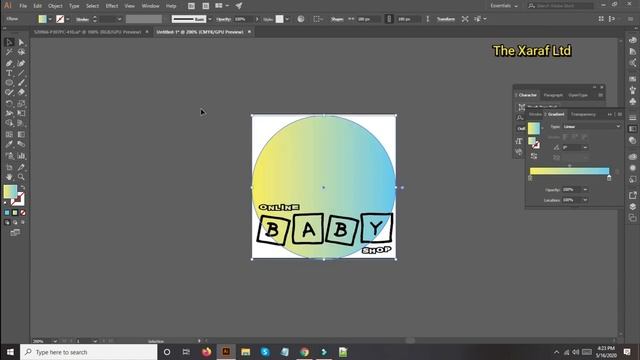Select the right blue gradient stop
Screen dimensions: 640x360
point(609,178)
